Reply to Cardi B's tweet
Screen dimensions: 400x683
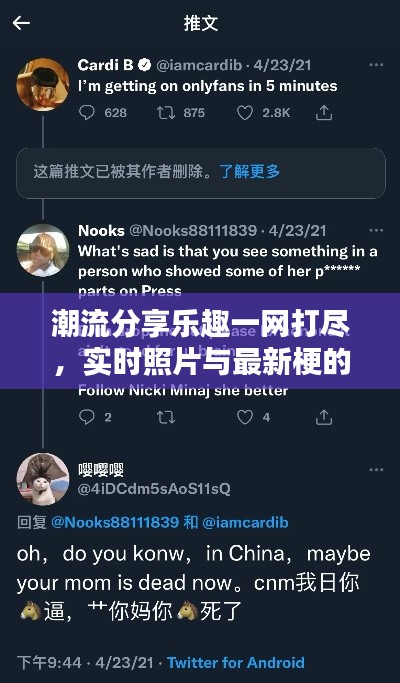pos(87,113)
